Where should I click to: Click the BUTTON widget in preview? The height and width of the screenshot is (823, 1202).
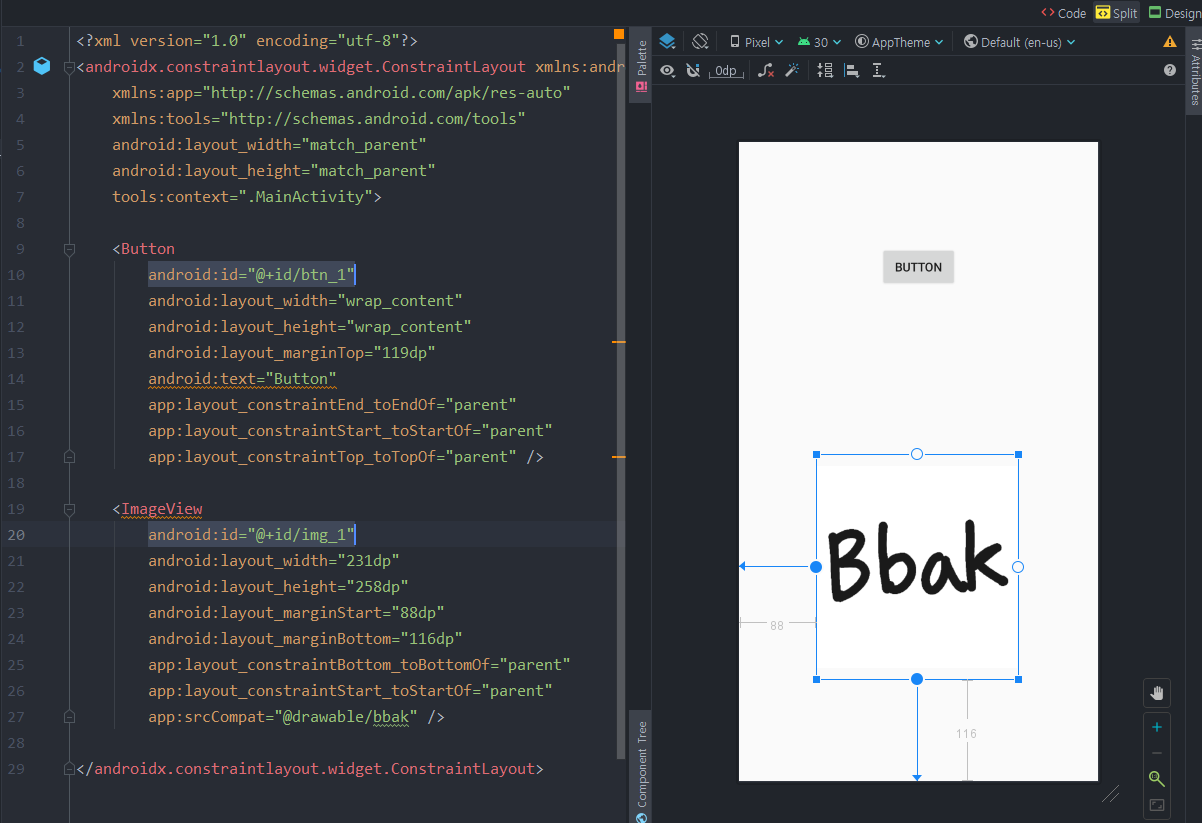(918, 267)
